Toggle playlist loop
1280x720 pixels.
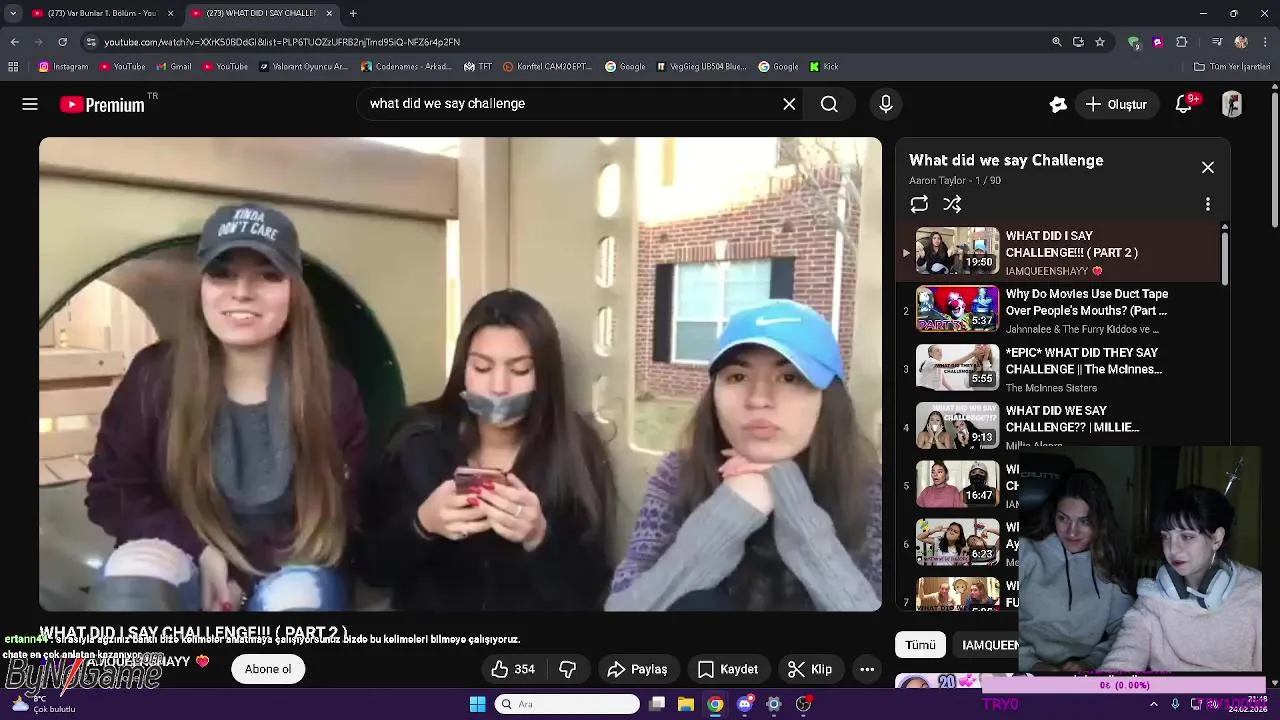[919, 204]
